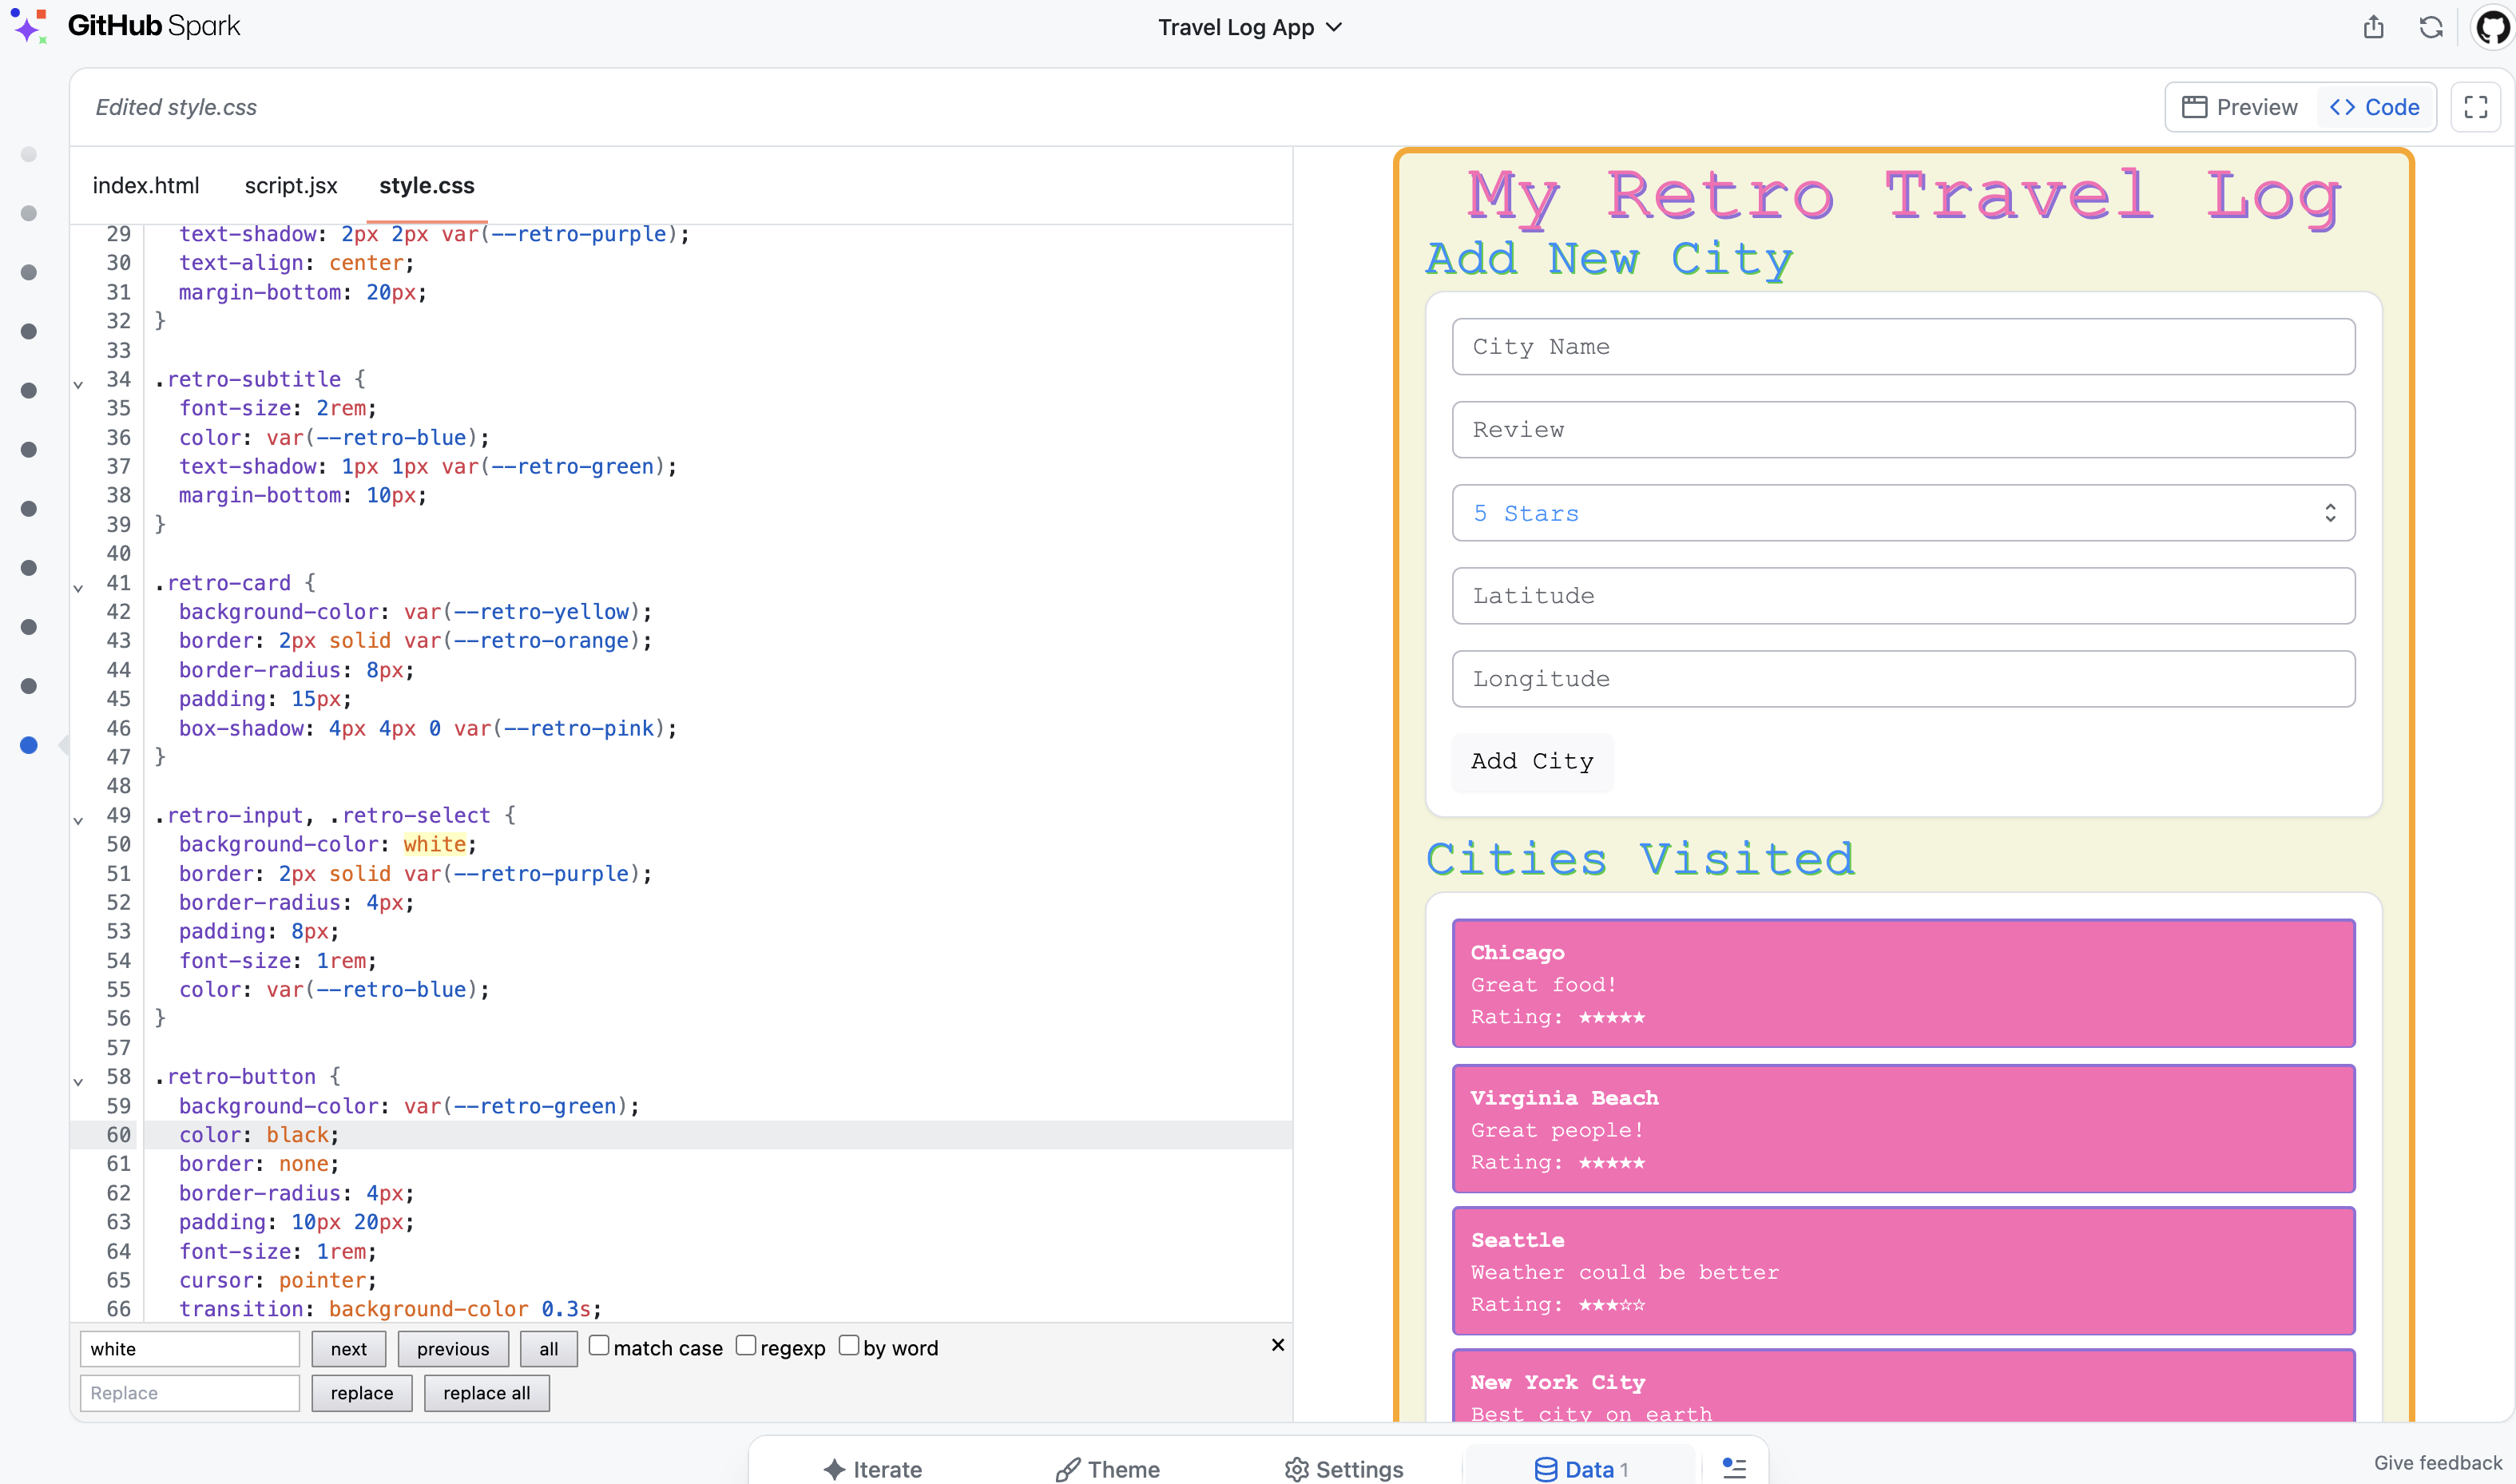Click the Iterate sparkle icon

point(834,1469)
